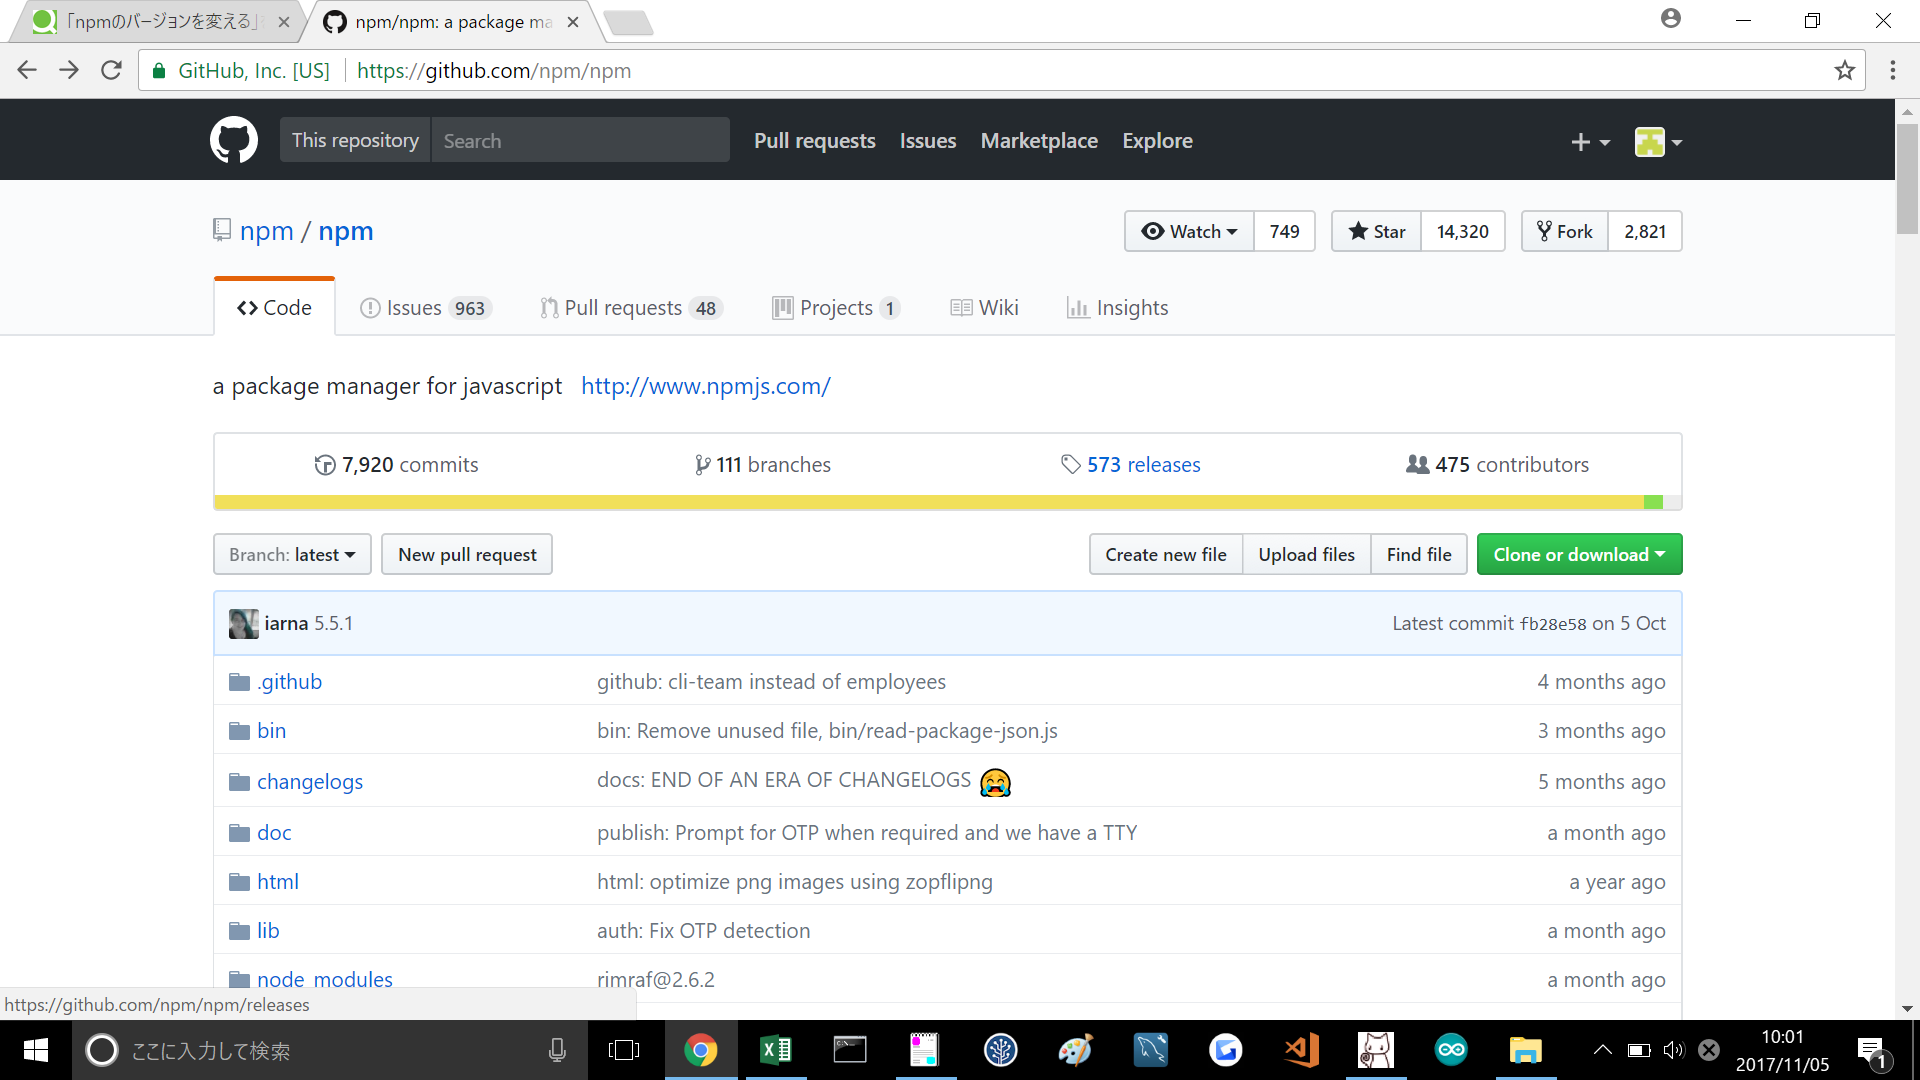Open the Marketplace menu item

(1039, 140)
